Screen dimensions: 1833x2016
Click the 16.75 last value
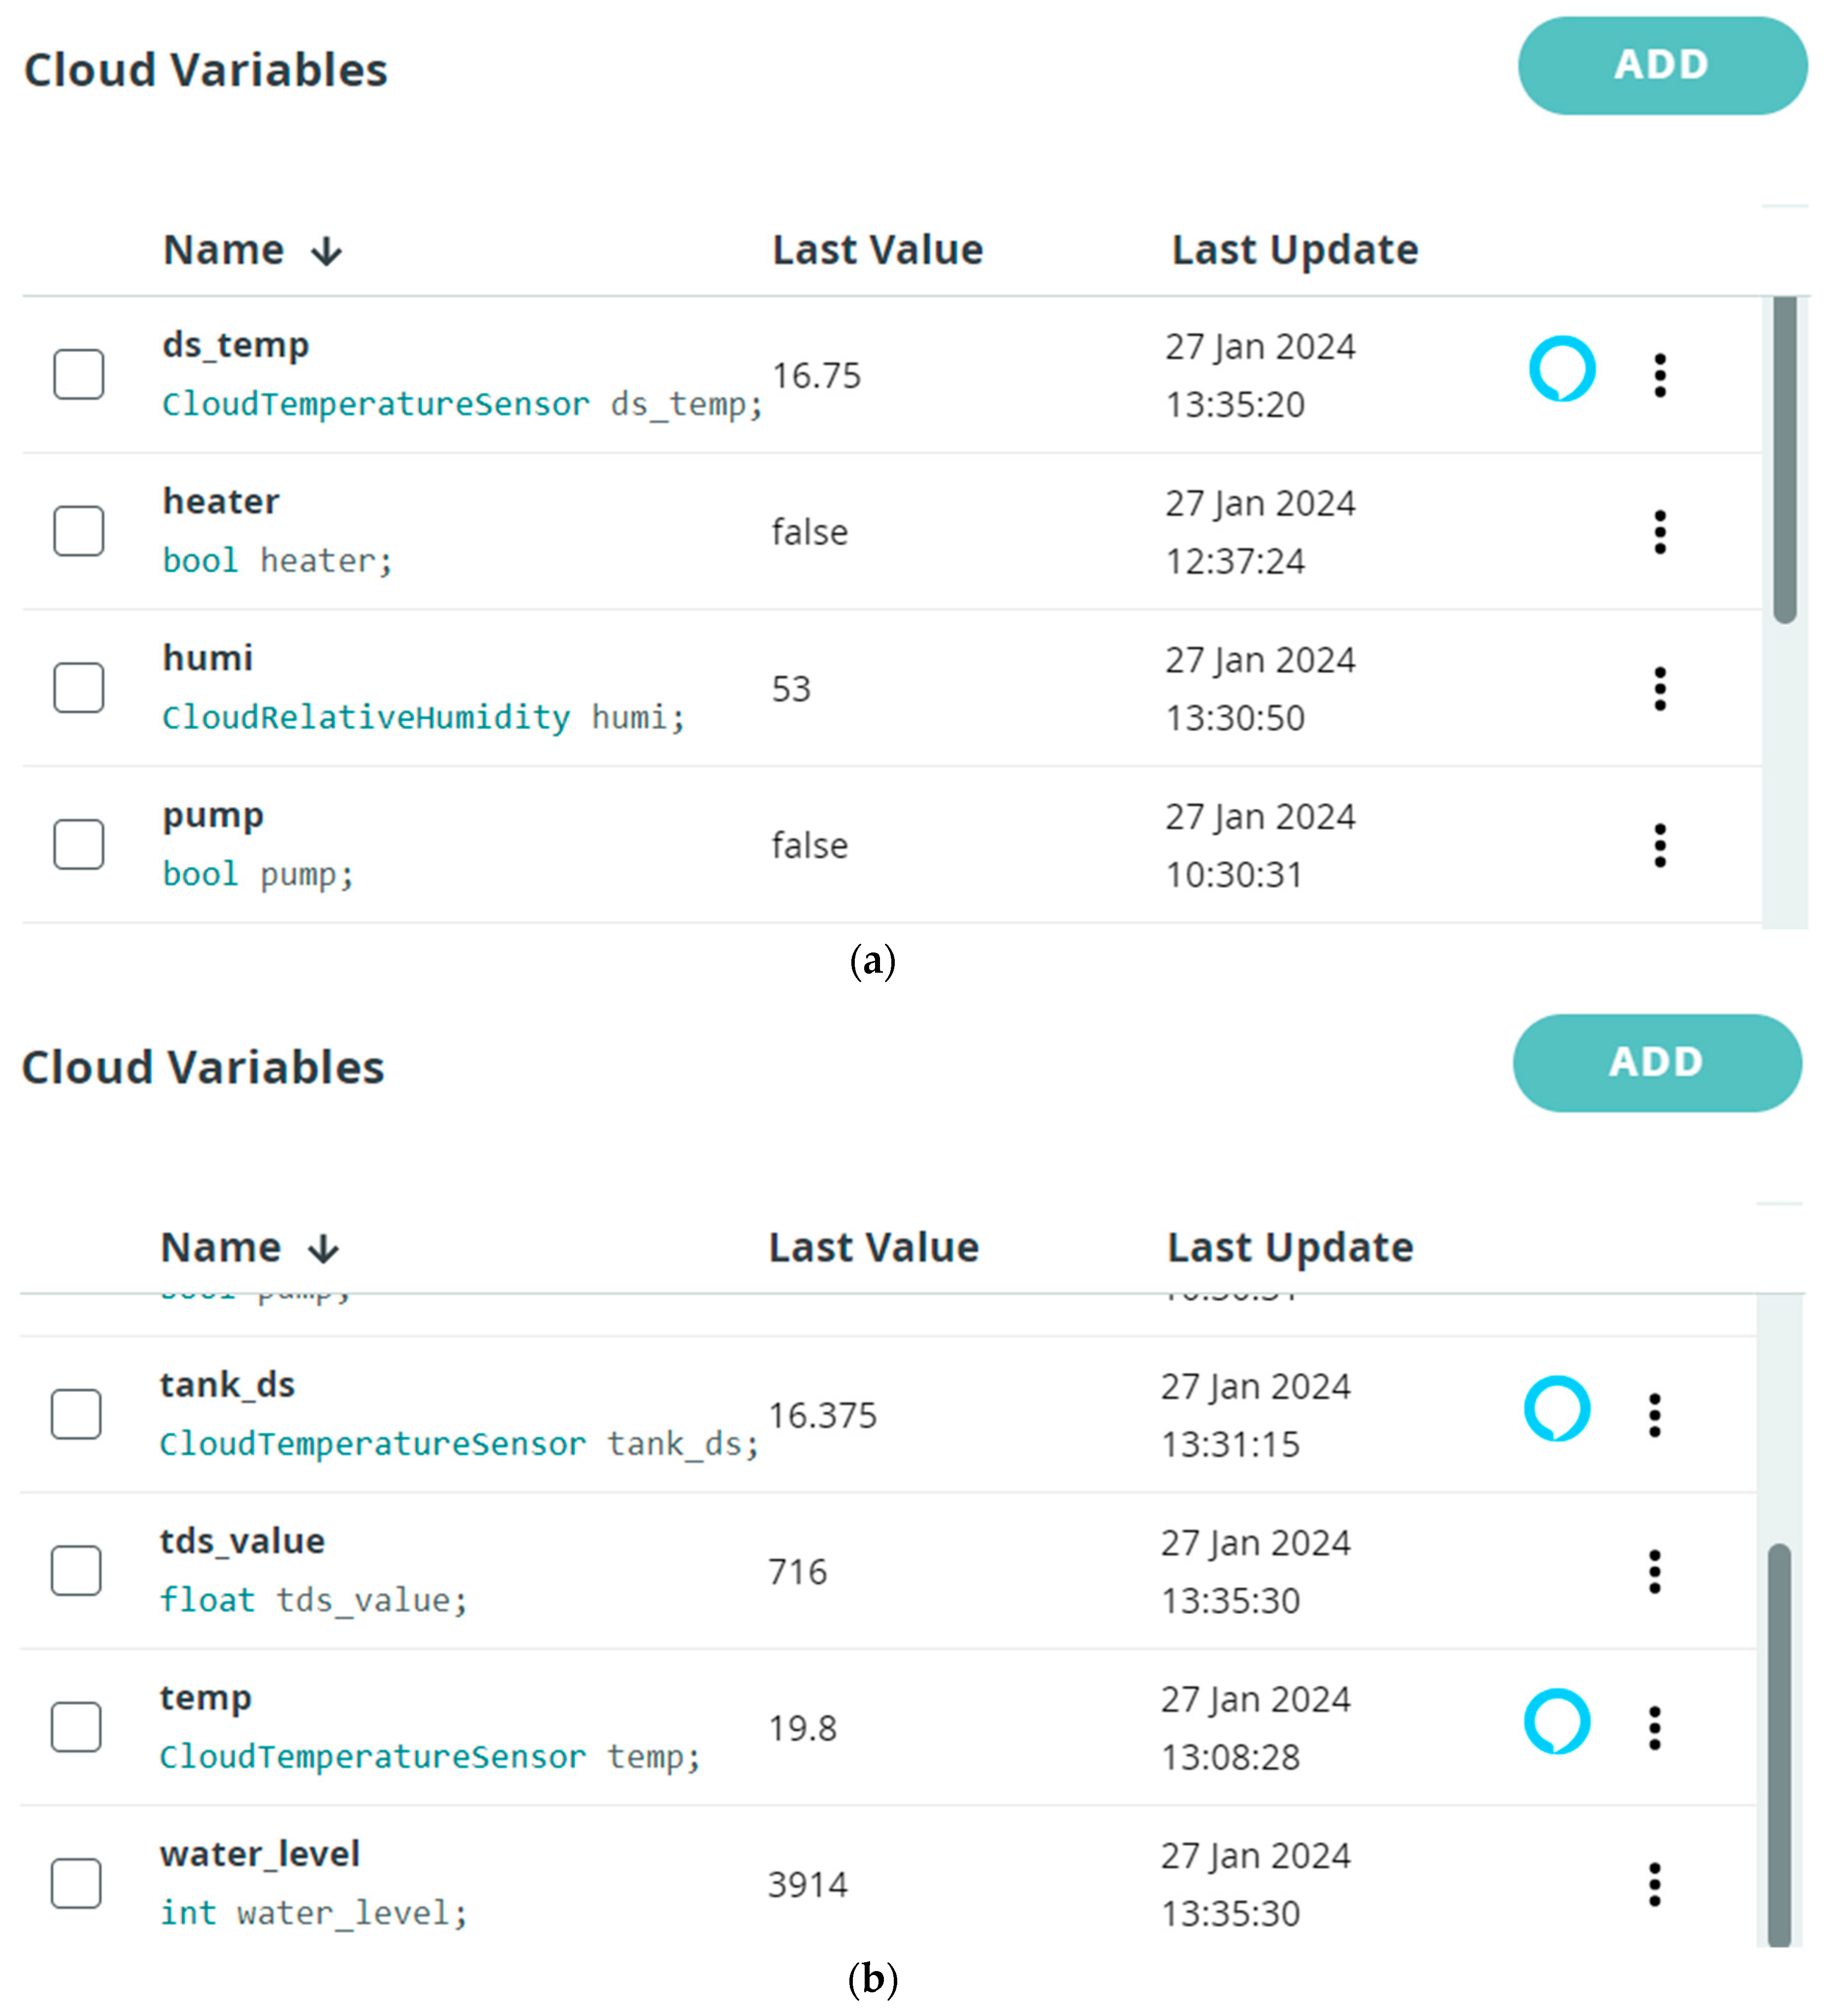click(816, 376)
